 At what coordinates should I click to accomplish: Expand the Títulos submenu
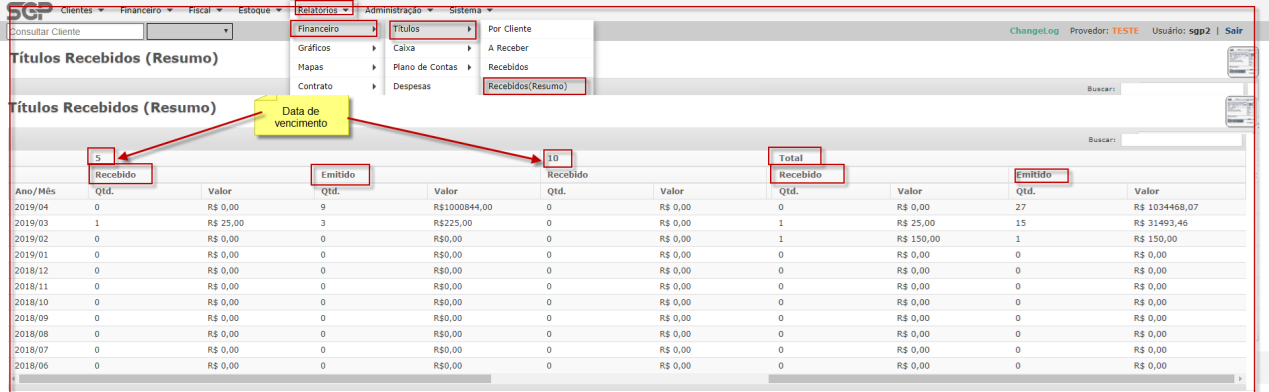point(431,29)
